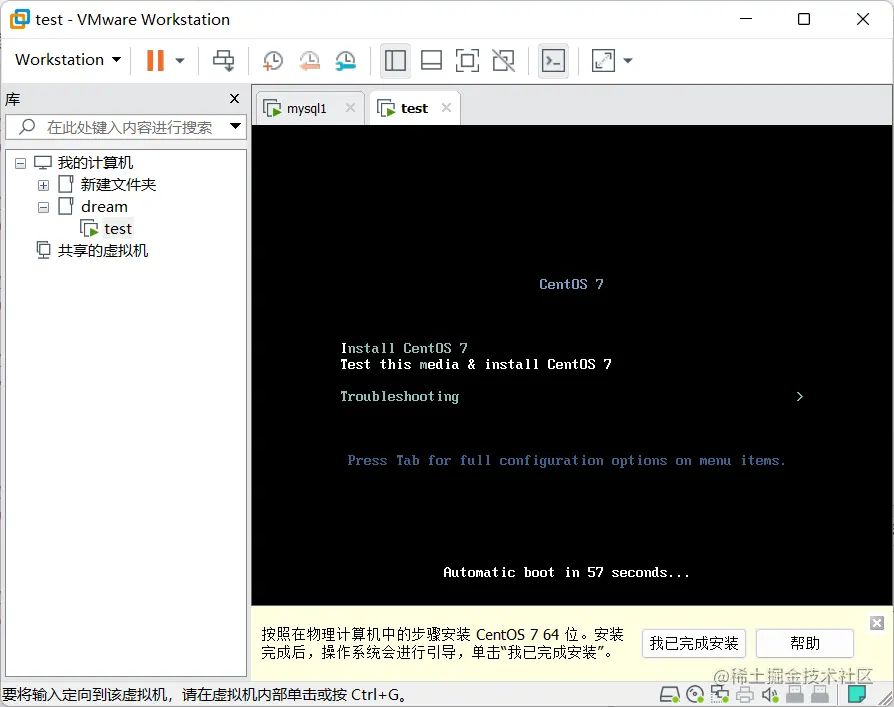Click the VMware Workstation title bar logo
Image resolution: width=894 pixels, height=707 pixels.
coord(19,19)
